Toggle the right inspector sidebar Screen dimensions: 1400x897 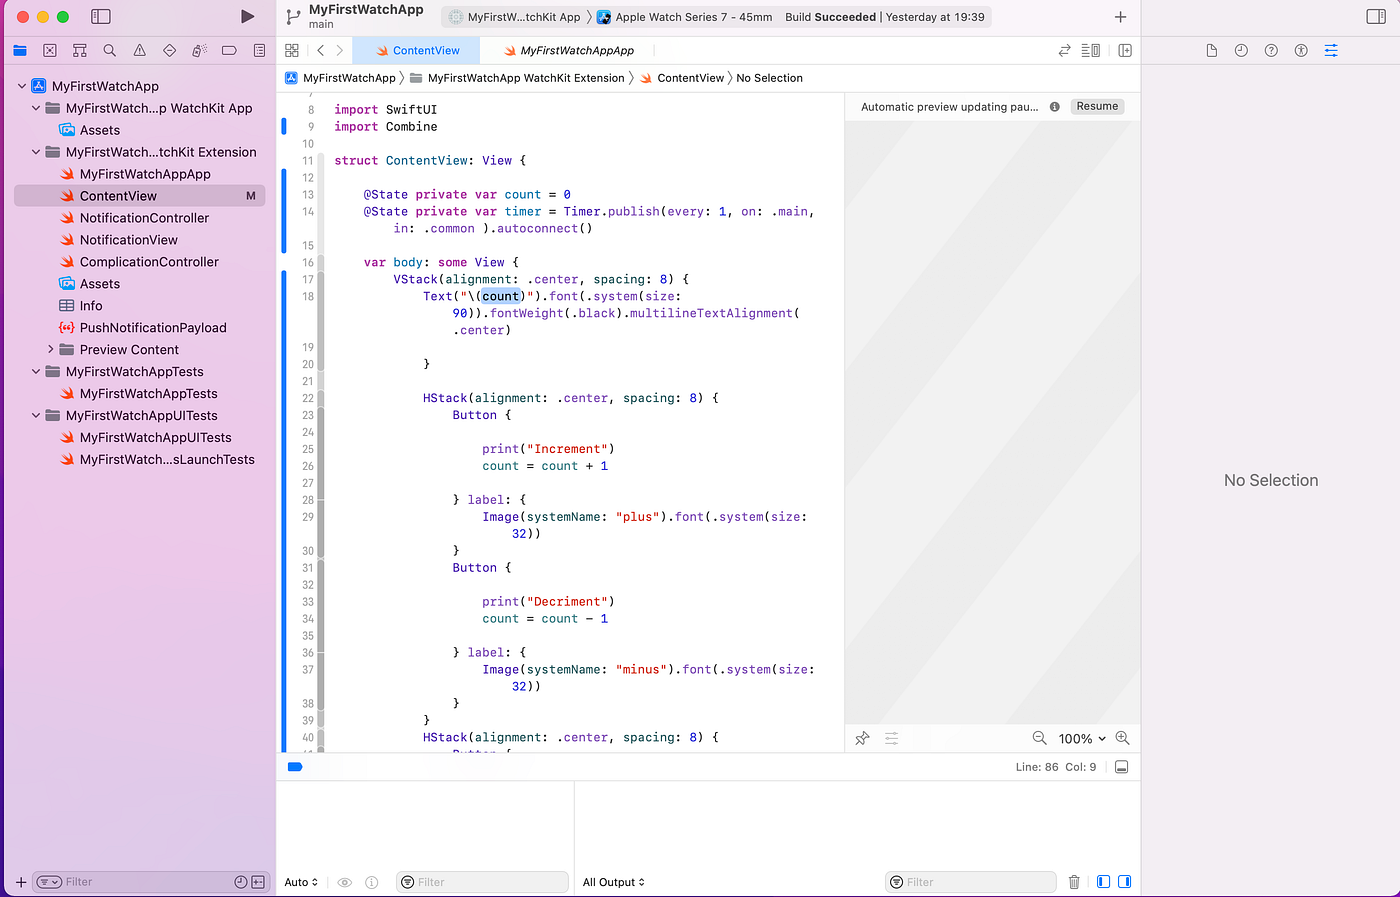(1376, 17)
